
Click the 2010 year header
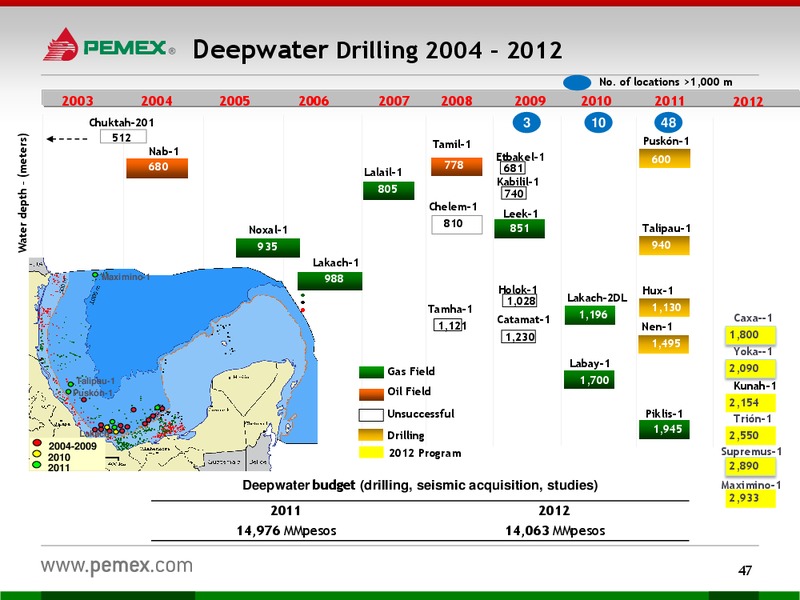point(596,101)
